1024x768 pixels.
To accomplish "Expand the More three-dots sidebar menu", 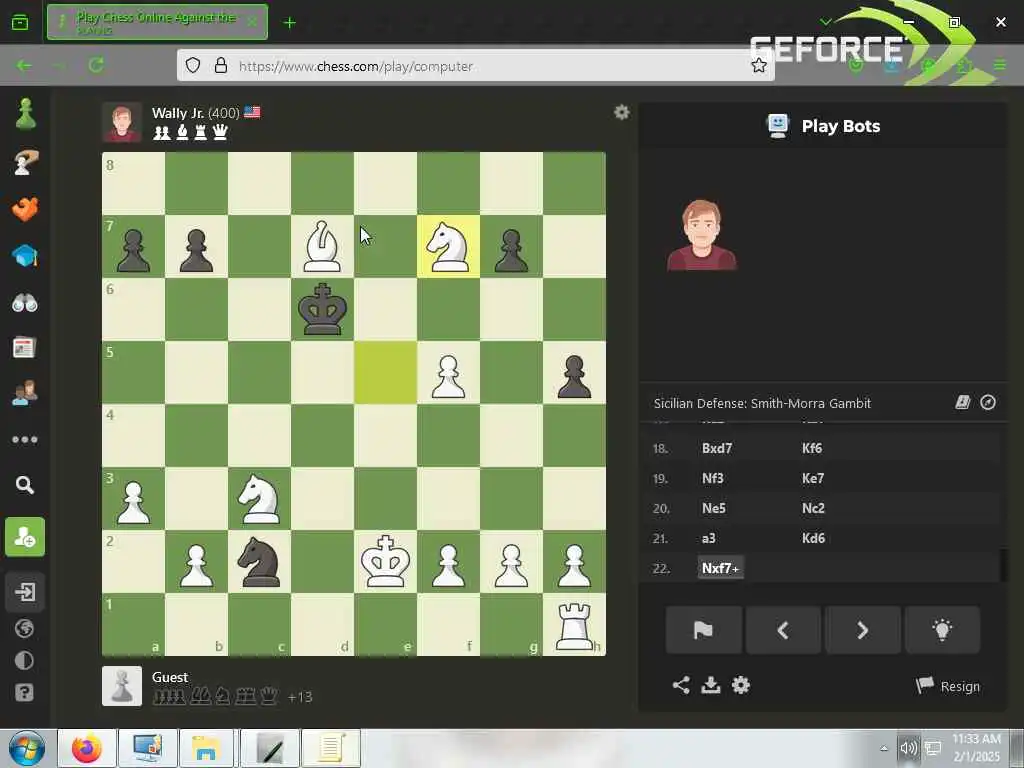I will coord(25,440).
